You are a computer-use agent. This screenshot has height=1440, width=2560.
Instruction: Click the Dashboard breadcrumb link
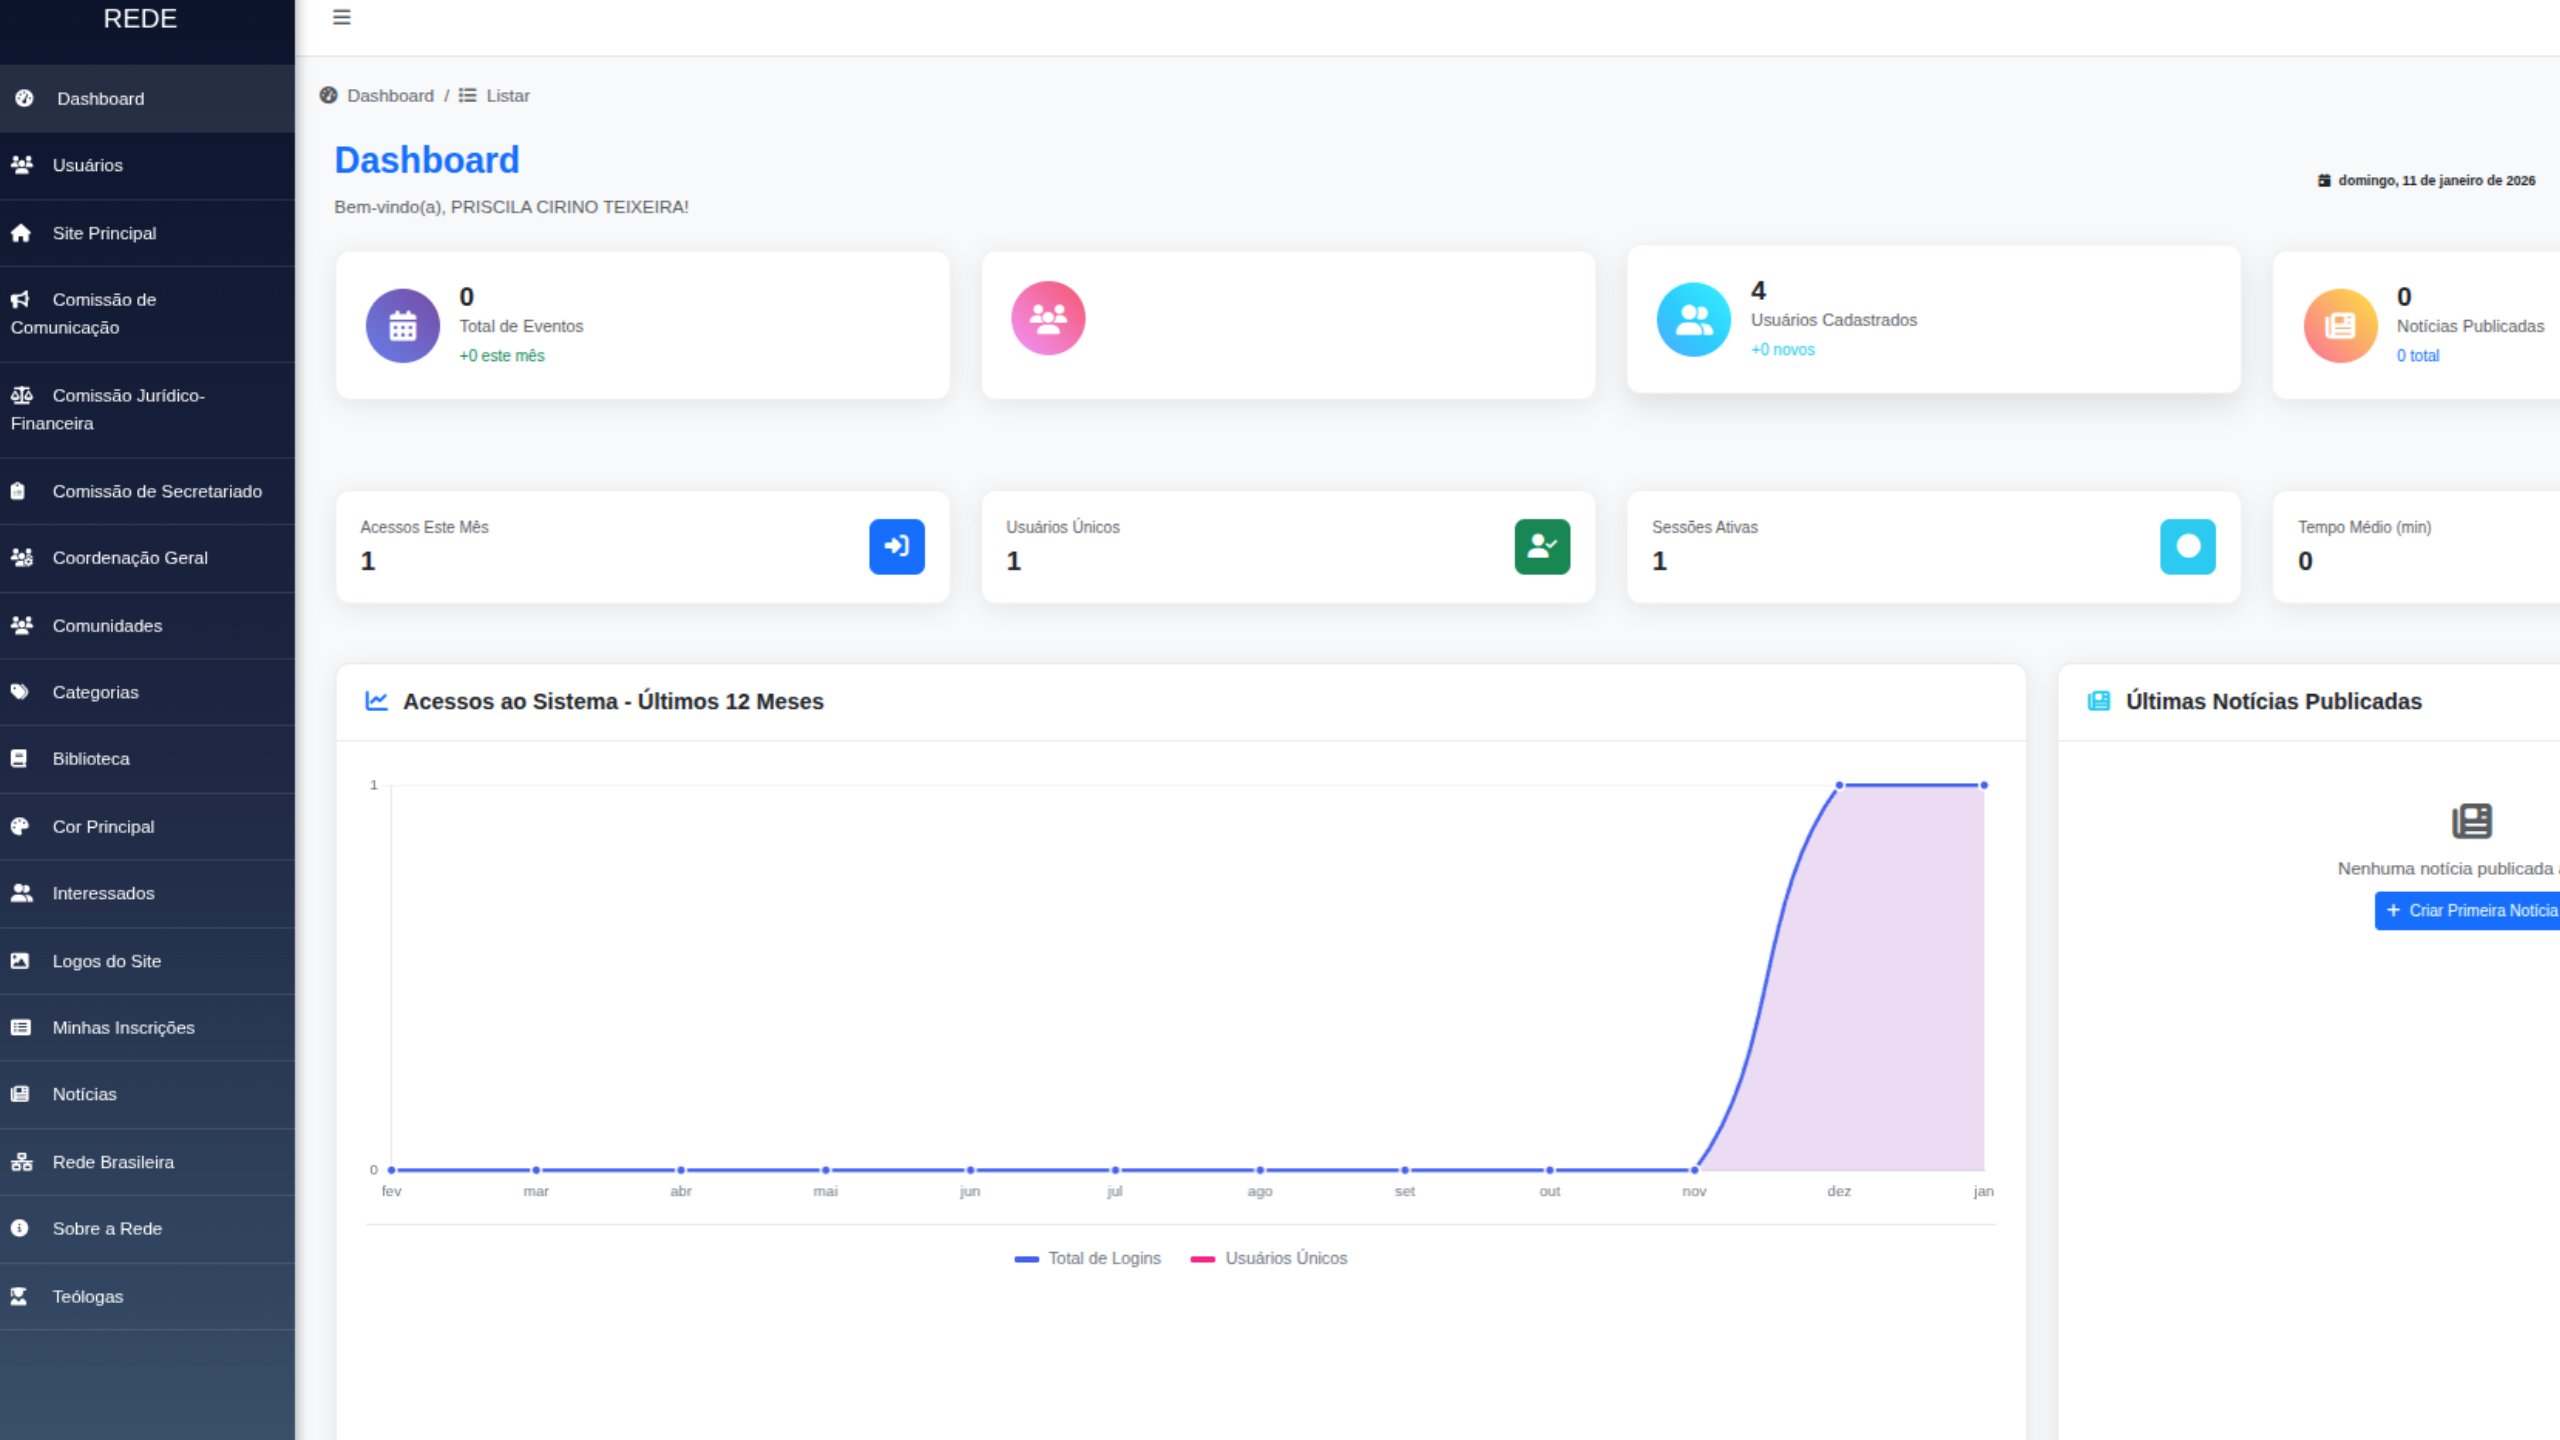390,96
